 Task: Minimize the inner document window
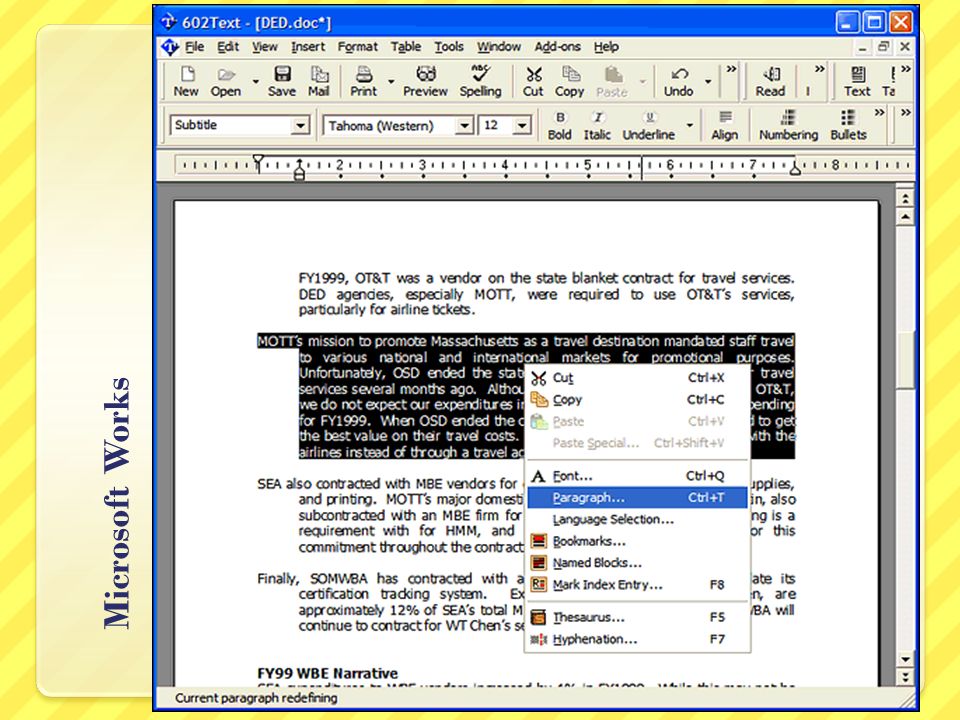(862, 47)
